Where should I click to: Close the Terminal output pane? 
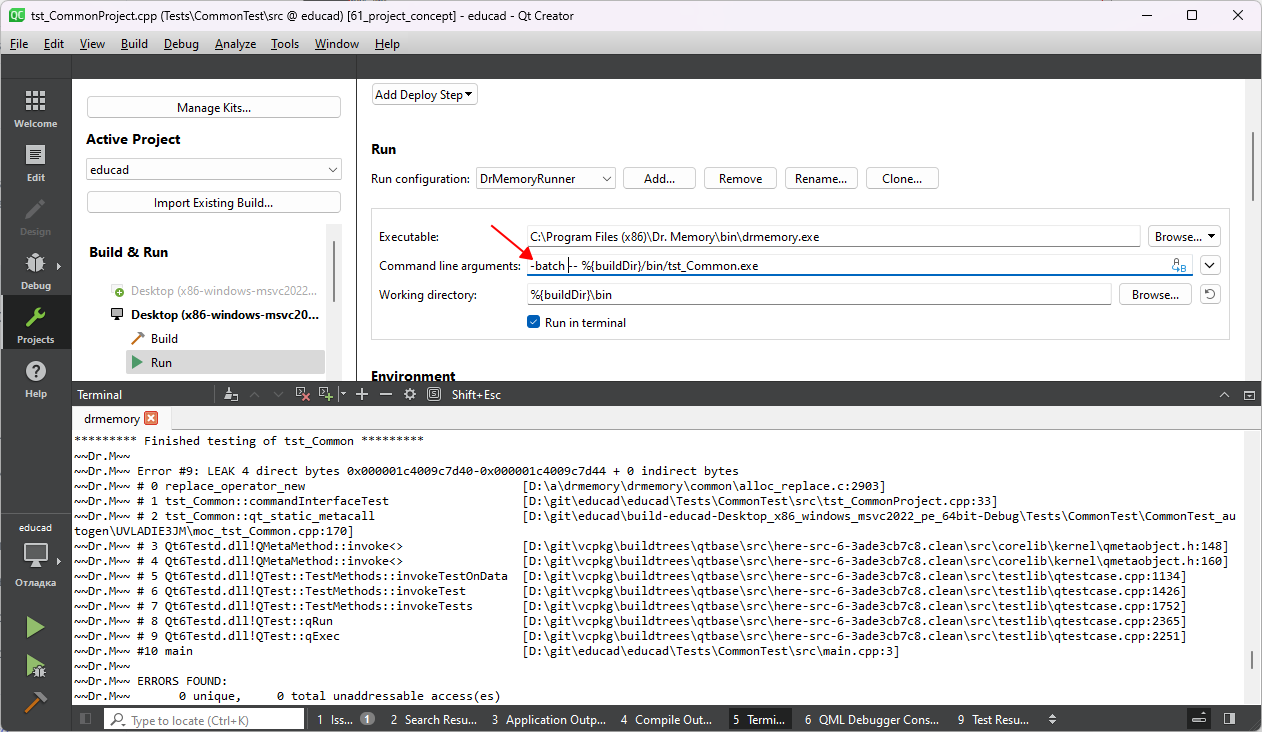pyautogui.click(x=1248, y=395)
